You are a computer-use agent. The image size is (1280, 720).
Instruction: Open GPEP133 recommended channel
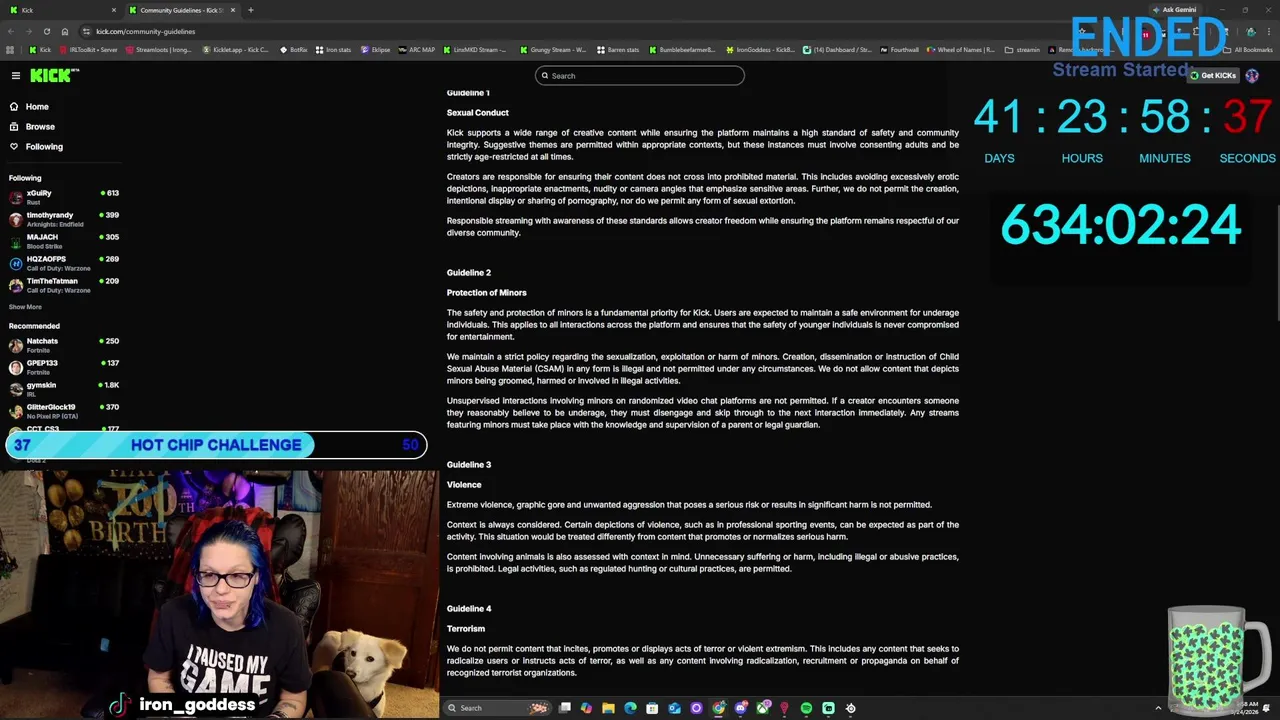point(63,367)
